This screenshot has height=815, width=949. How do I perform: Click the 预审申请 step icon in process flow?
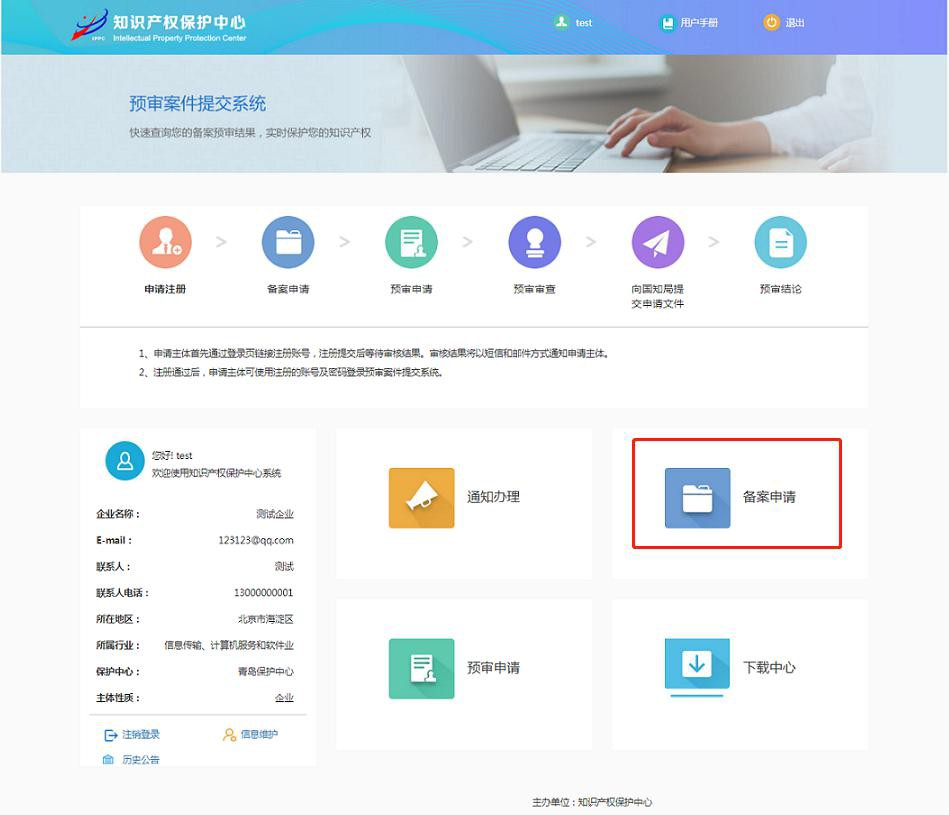411,241
